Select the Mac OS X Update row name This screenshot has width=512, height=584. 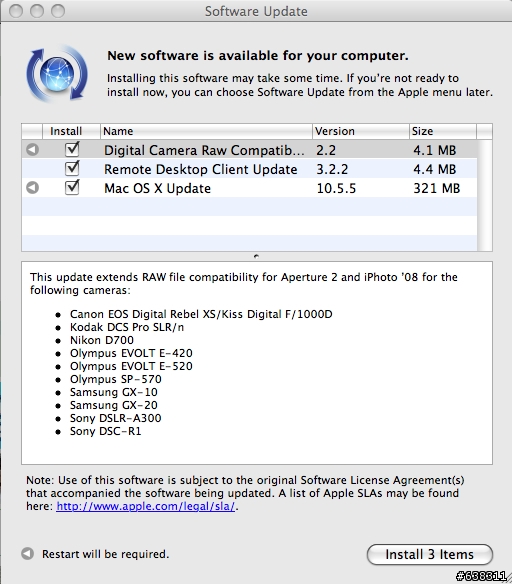coord(157,188)
